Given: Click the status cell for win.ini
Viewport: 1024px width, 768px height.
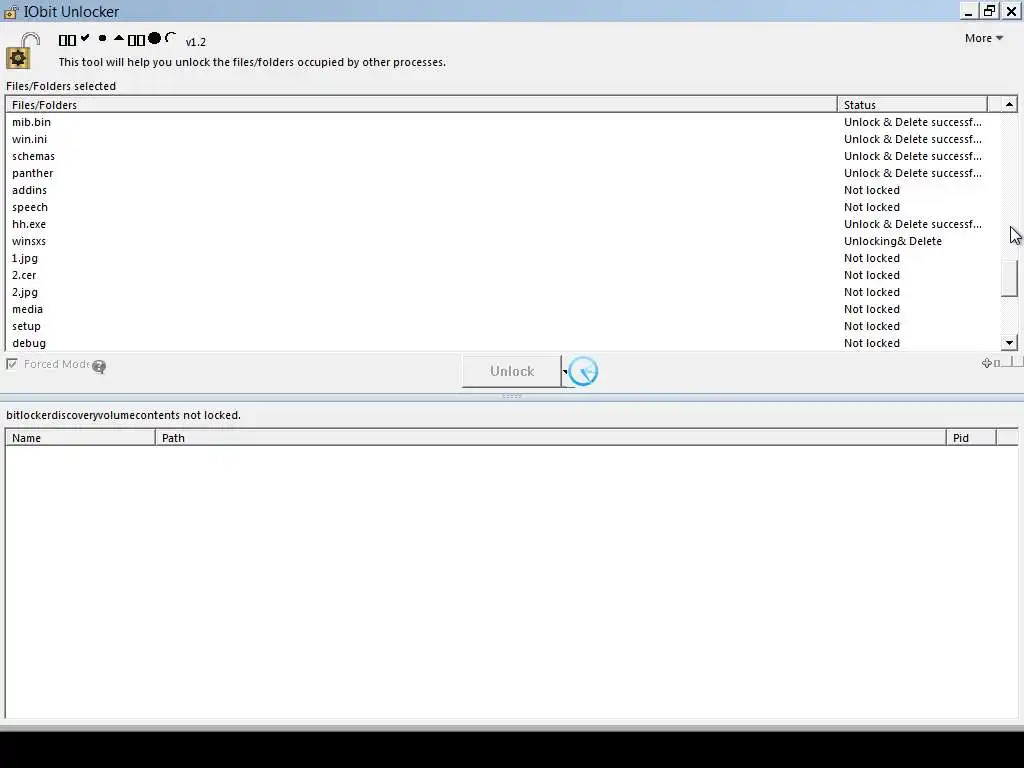Looking at the screenshot, I should click(912, 139).
